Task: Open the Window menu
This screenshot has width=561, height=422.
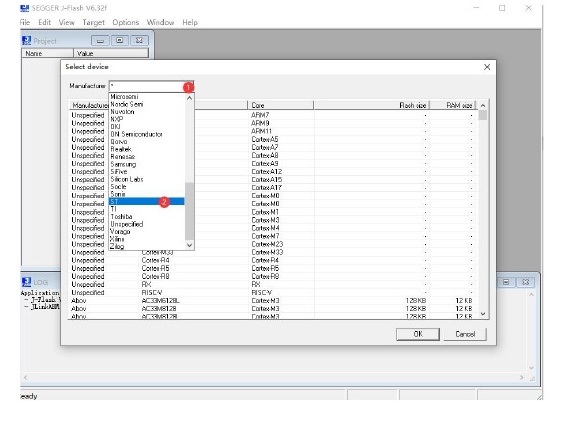Action: click(x=160, y=22)
